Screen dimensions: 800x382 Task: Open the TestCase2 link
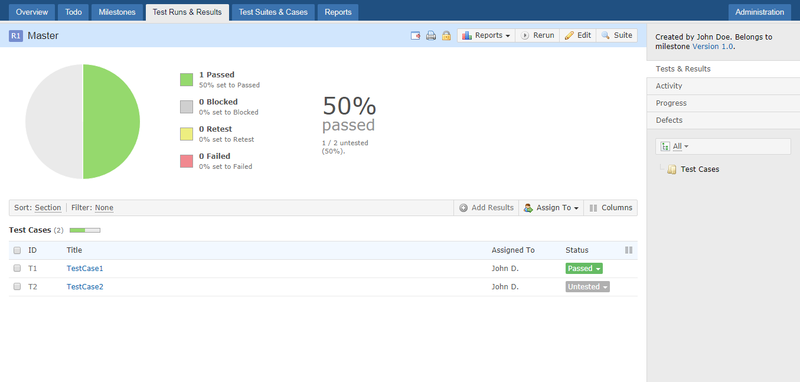point(85,287)
